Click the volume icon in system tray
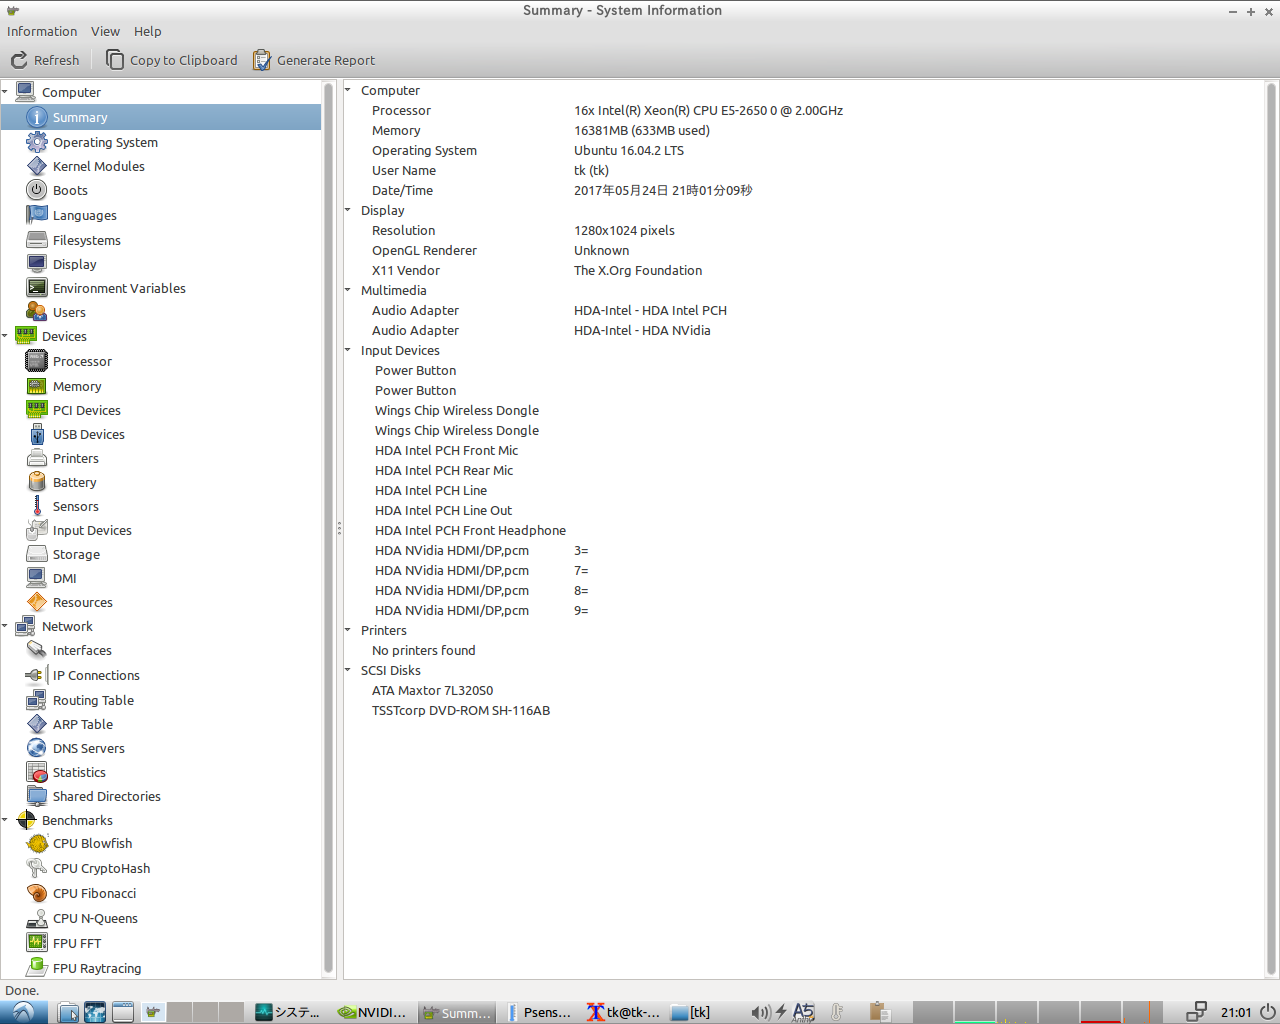1280x1024 pixels. (760, 1012)
